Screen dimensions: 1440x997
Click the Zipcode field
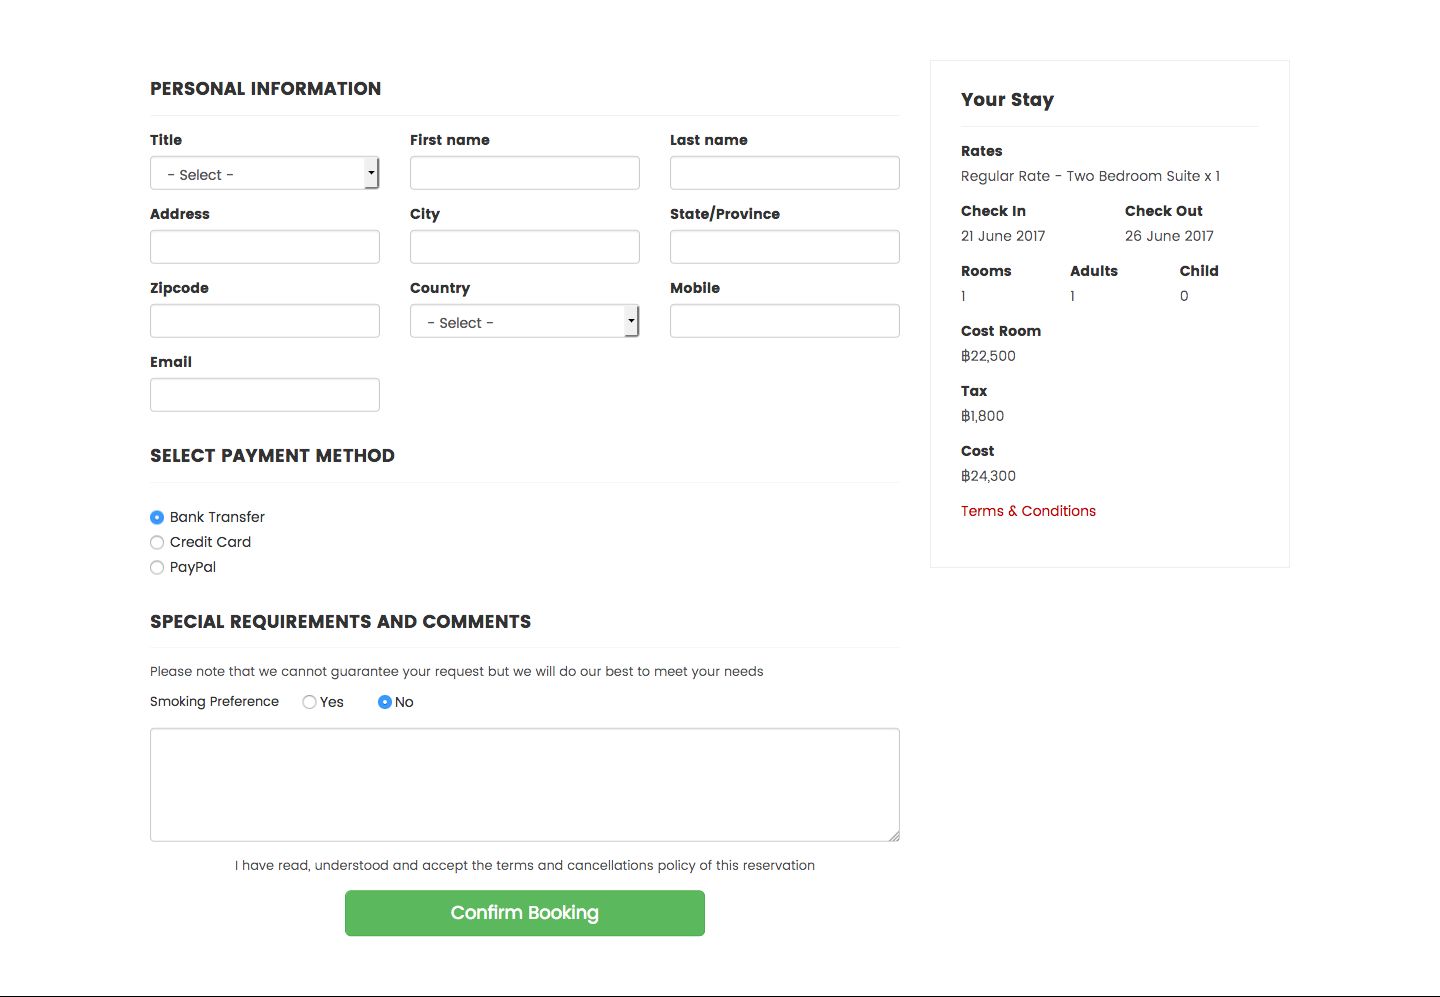pyautogui.click(x=264, y=321)
